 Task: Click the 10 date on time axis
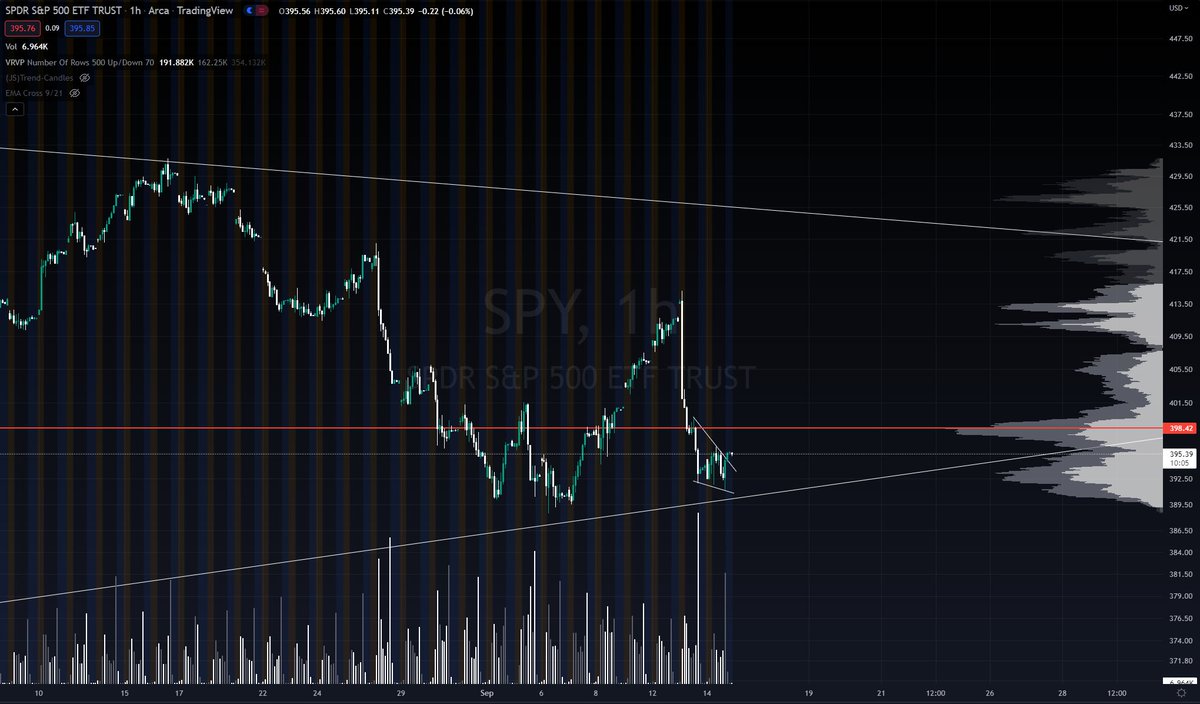[39, 692]
